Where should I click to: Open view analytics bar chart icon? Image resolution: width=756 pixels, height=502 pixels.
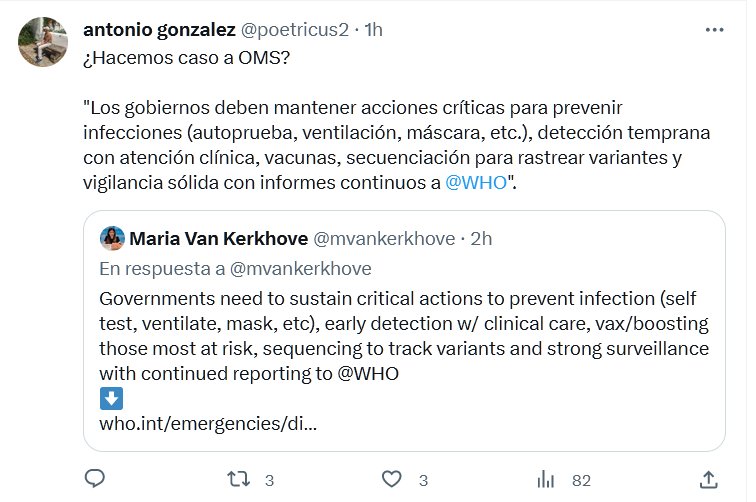(x=547, y=479)
